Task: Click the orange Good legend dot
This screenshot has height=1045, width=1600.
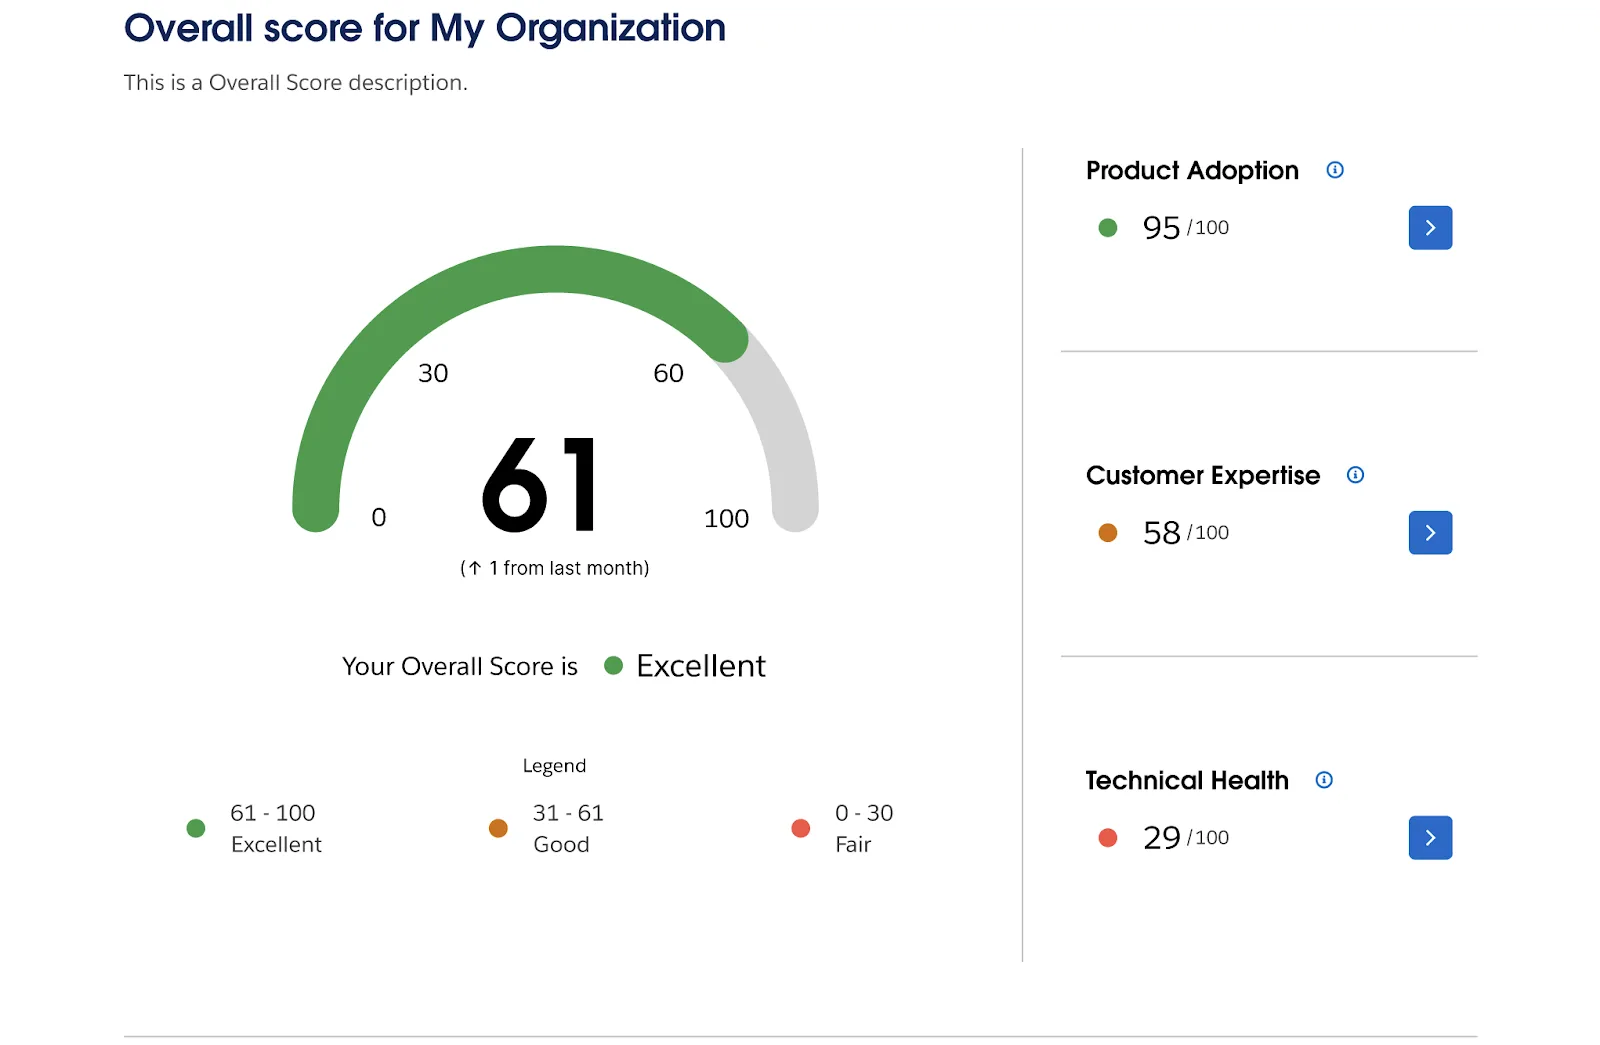Action: (498, 828)
